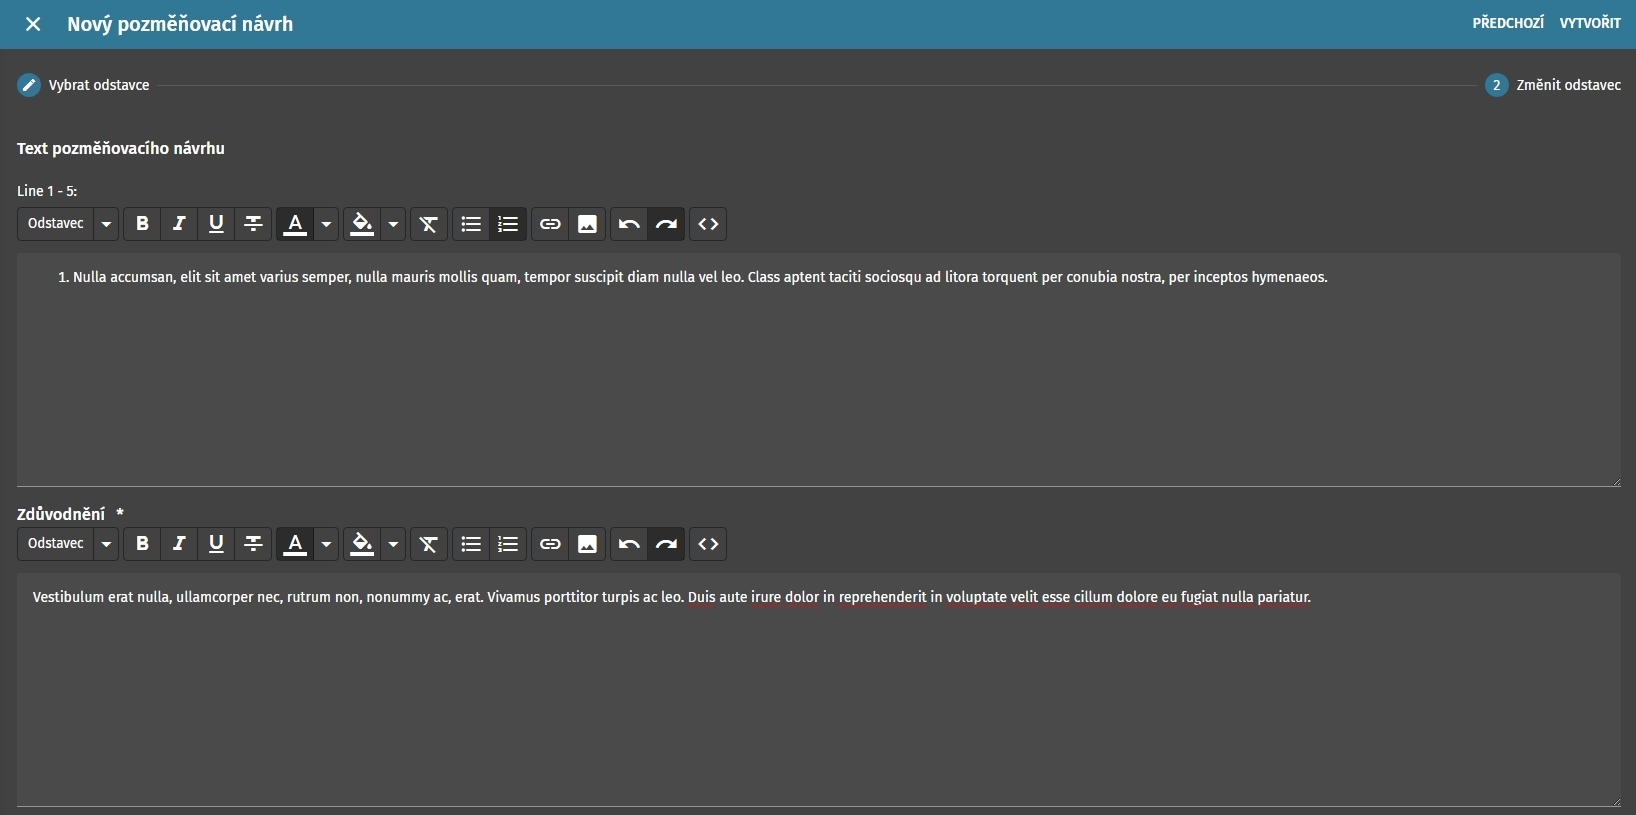This screenshot has width=1636, height=815.
Task: Insert image in the amendment text toolbar
Action: pyautogui.click(x=588, y=224)
